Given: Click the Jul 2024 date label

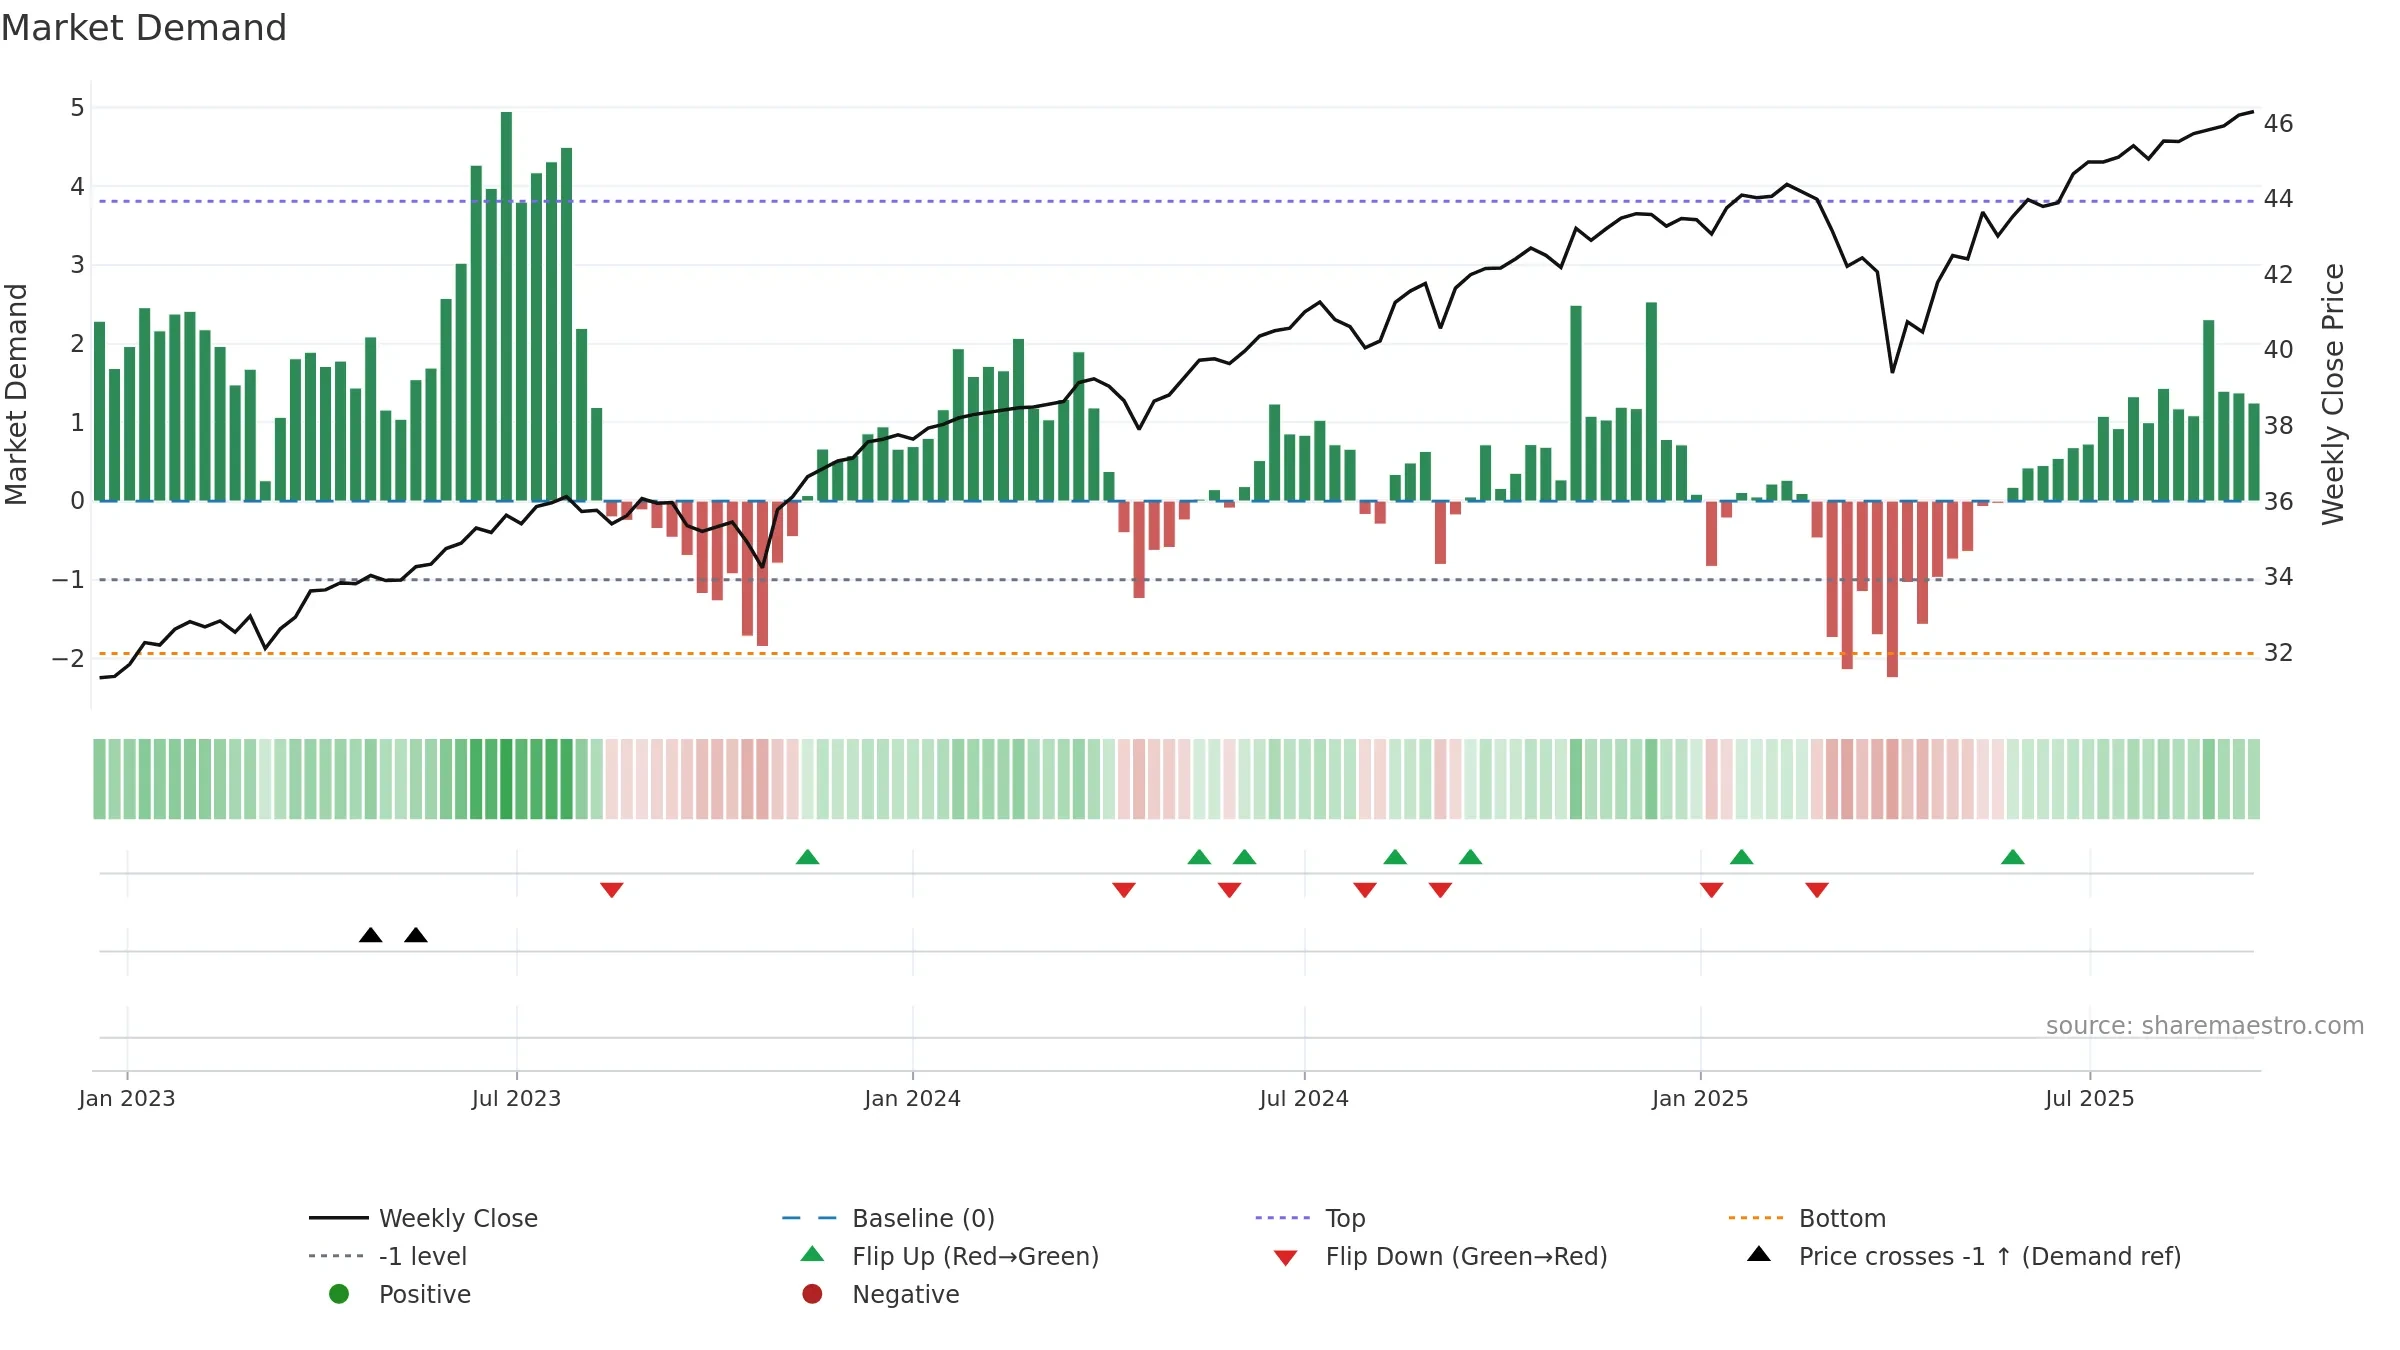Looking at the screenshot, I should click(1304, 1098).
